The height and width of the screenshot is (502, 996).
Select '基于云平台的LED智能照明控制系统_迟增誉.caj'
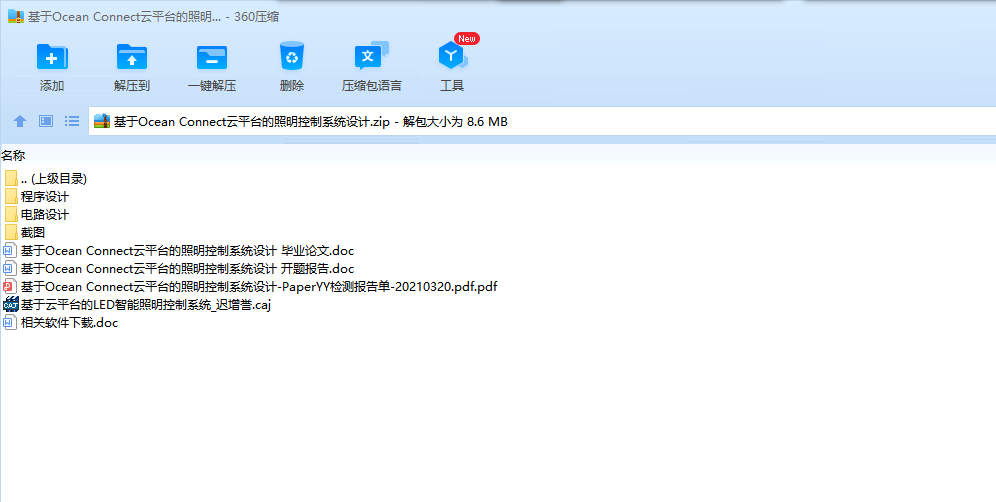[146, 304]
